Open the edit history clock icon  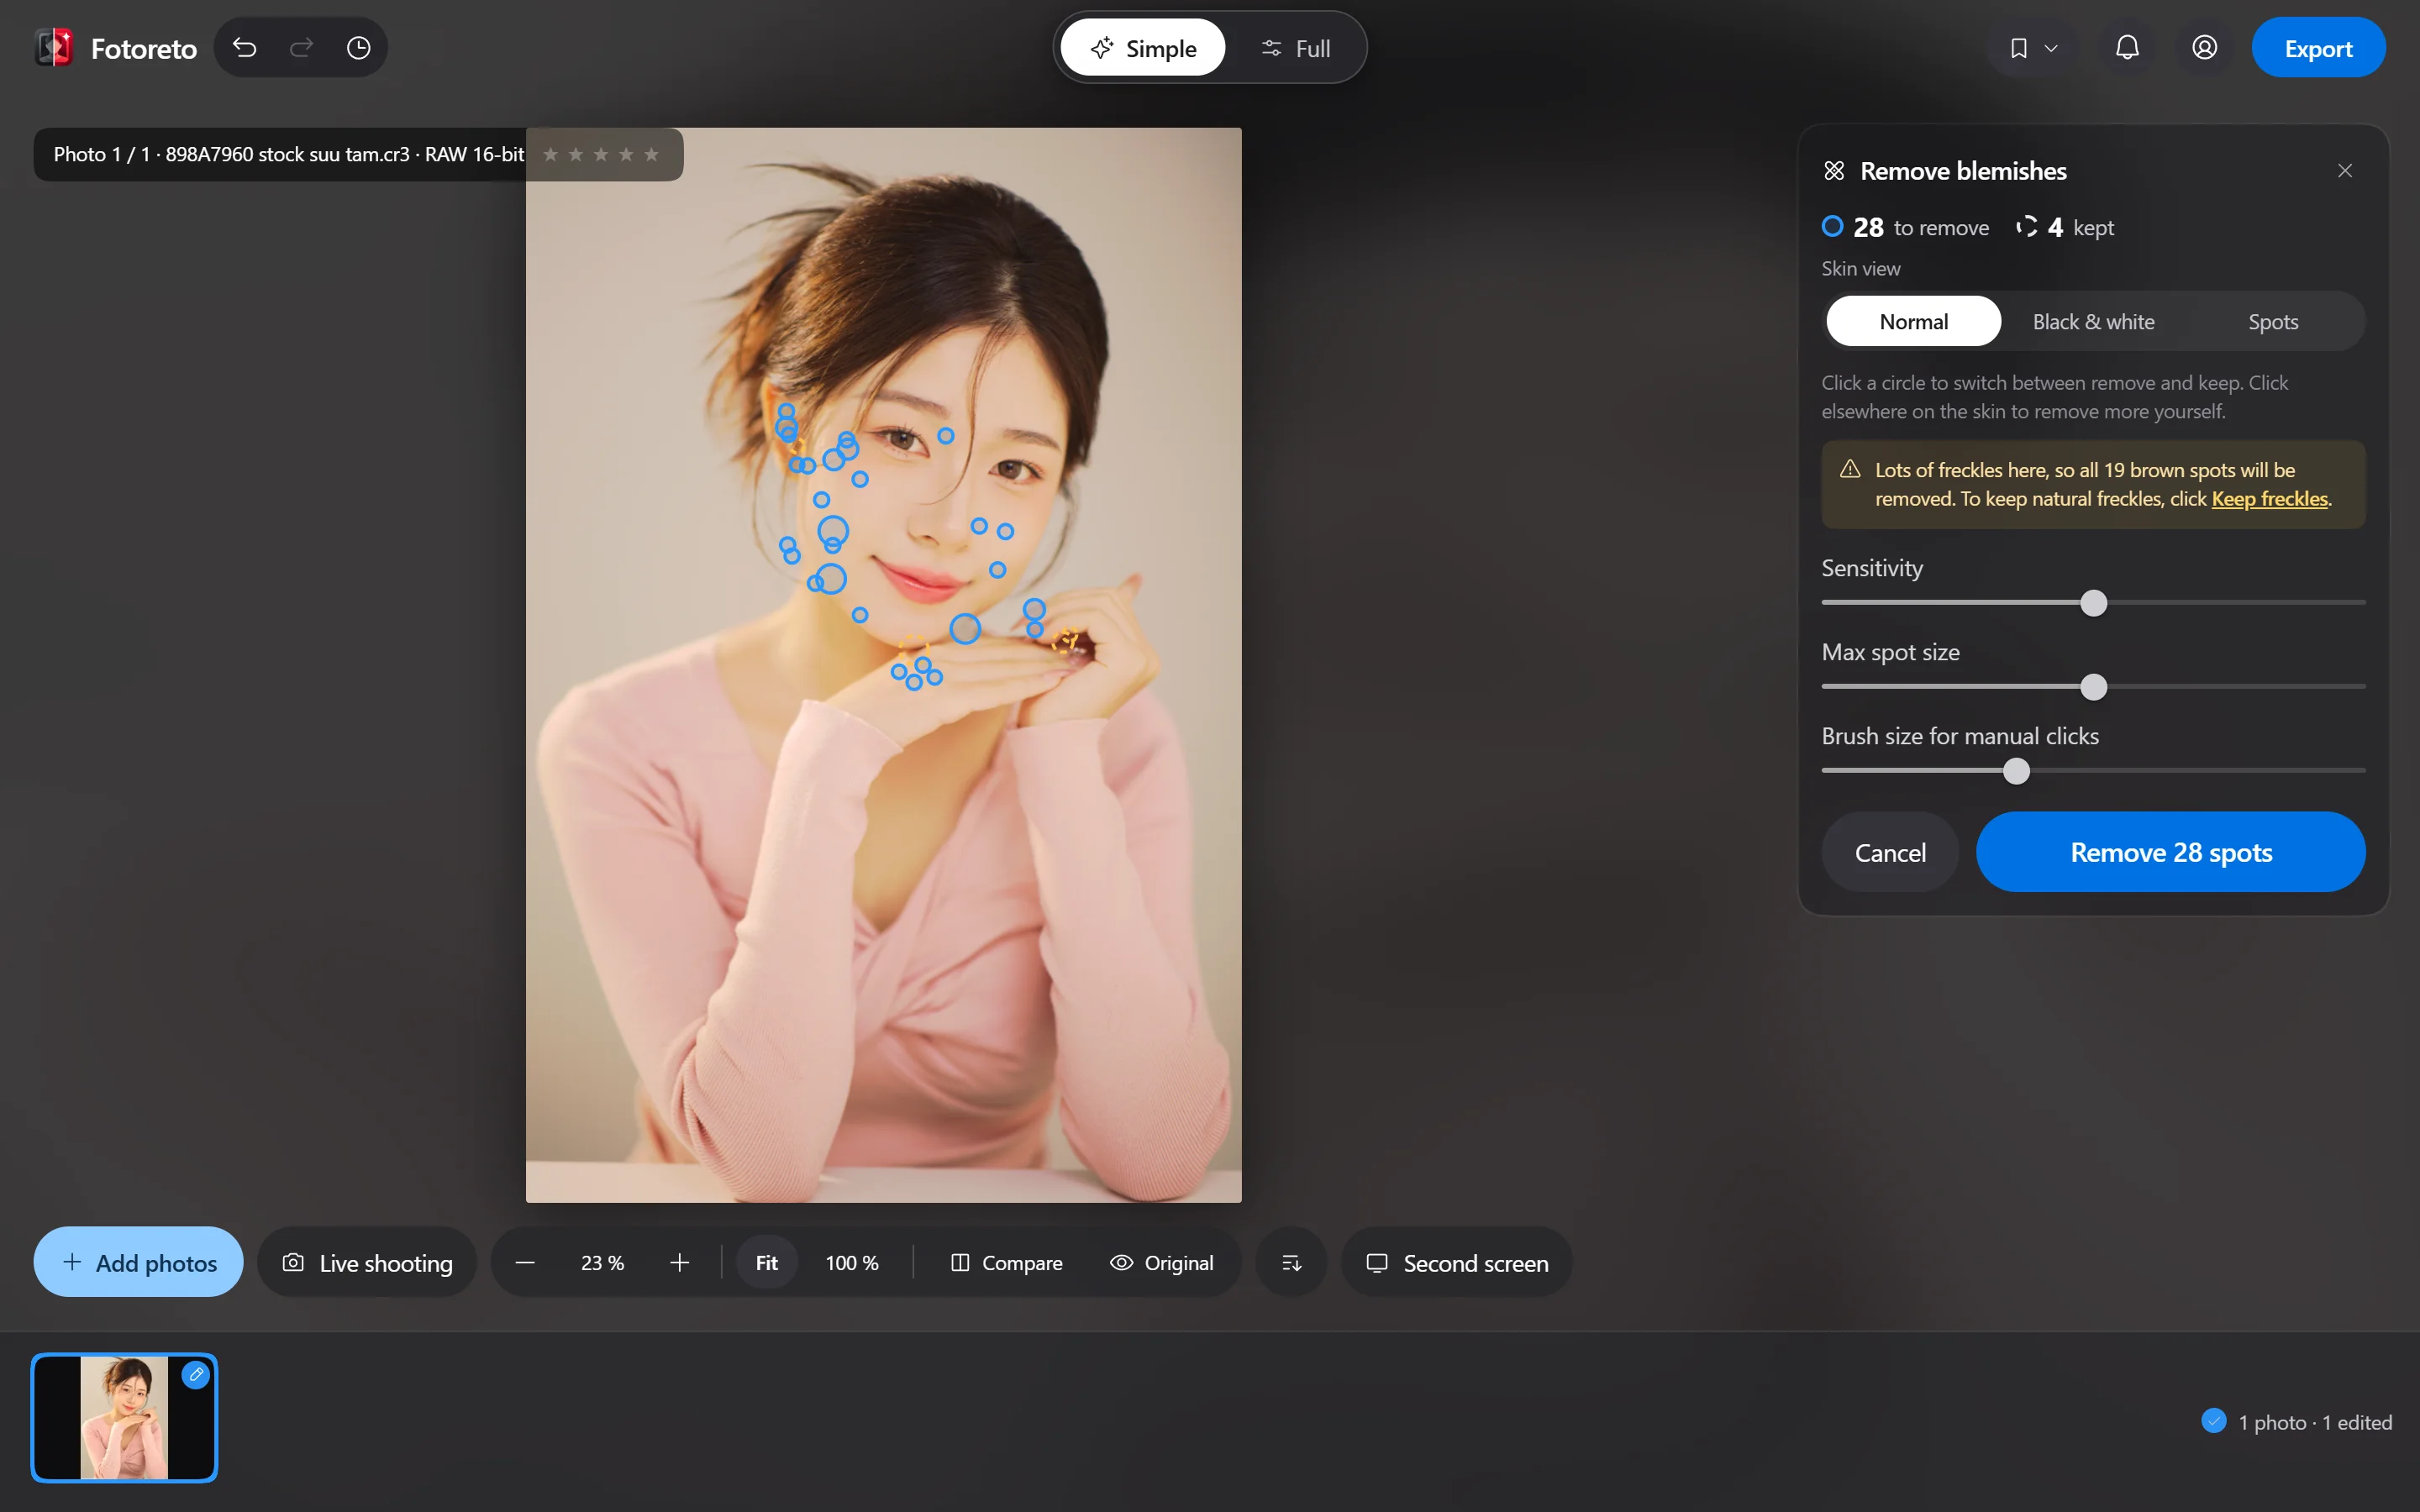tap(358, 48)
